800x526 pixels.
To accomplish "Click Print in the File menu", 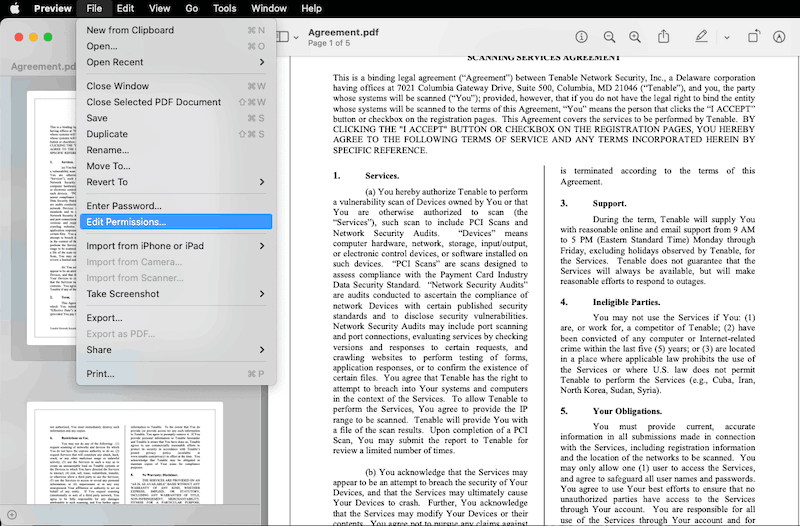I will [100, 374].
